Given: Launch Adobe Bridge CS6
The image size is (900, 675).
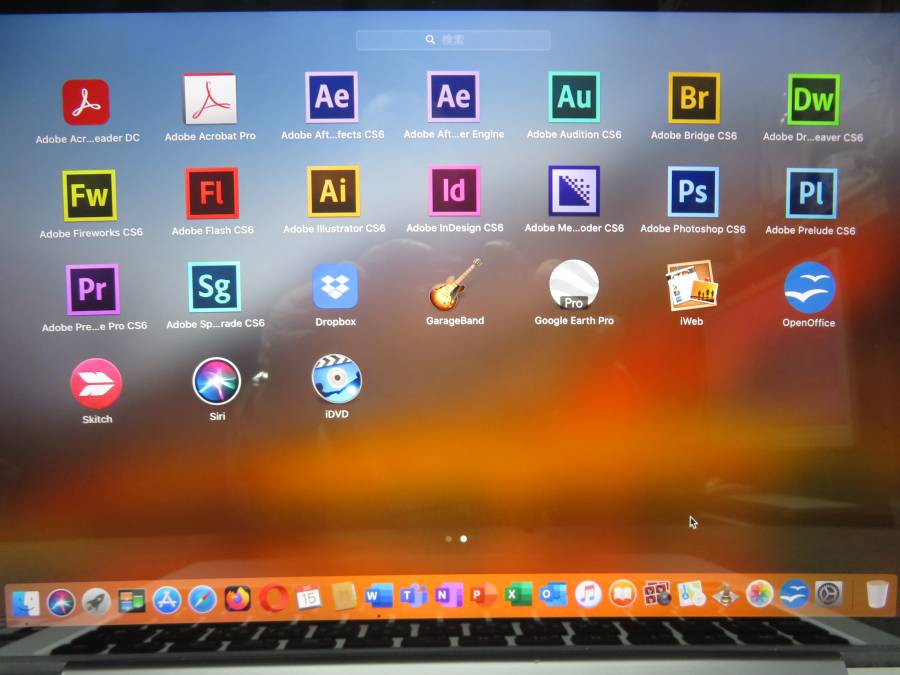Looking at the screenshot, I should click(694, 98).
